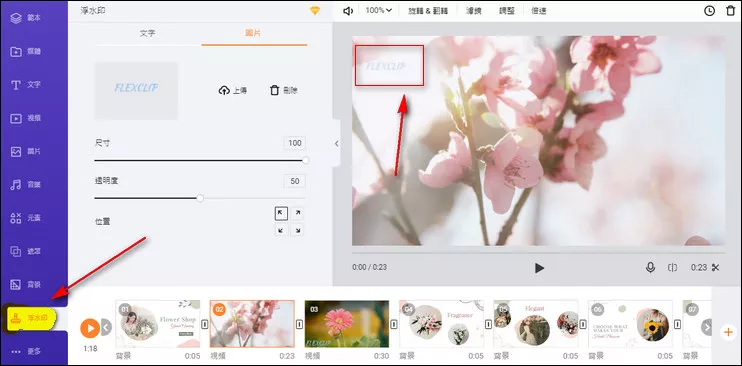742x366 pixels.
Task: Click the transition icon after scene 06
Action: [x=678, y=324]
